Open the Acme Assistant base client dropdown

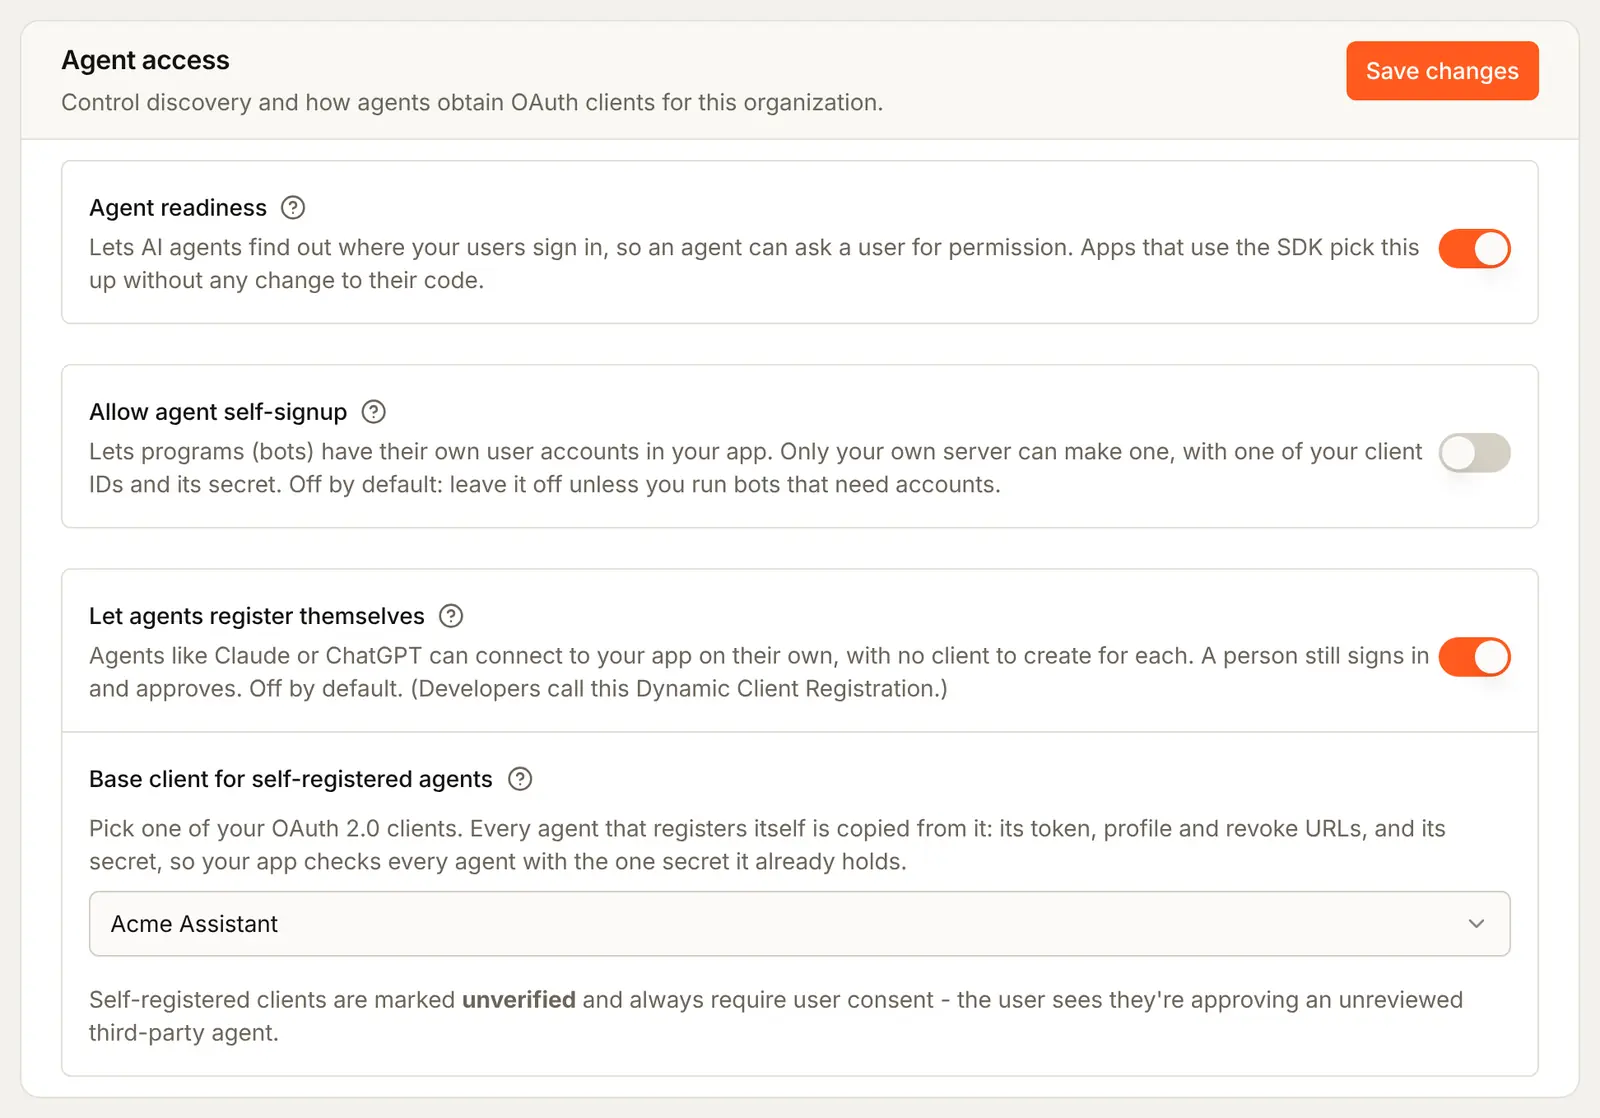click(x=799, y=924)
